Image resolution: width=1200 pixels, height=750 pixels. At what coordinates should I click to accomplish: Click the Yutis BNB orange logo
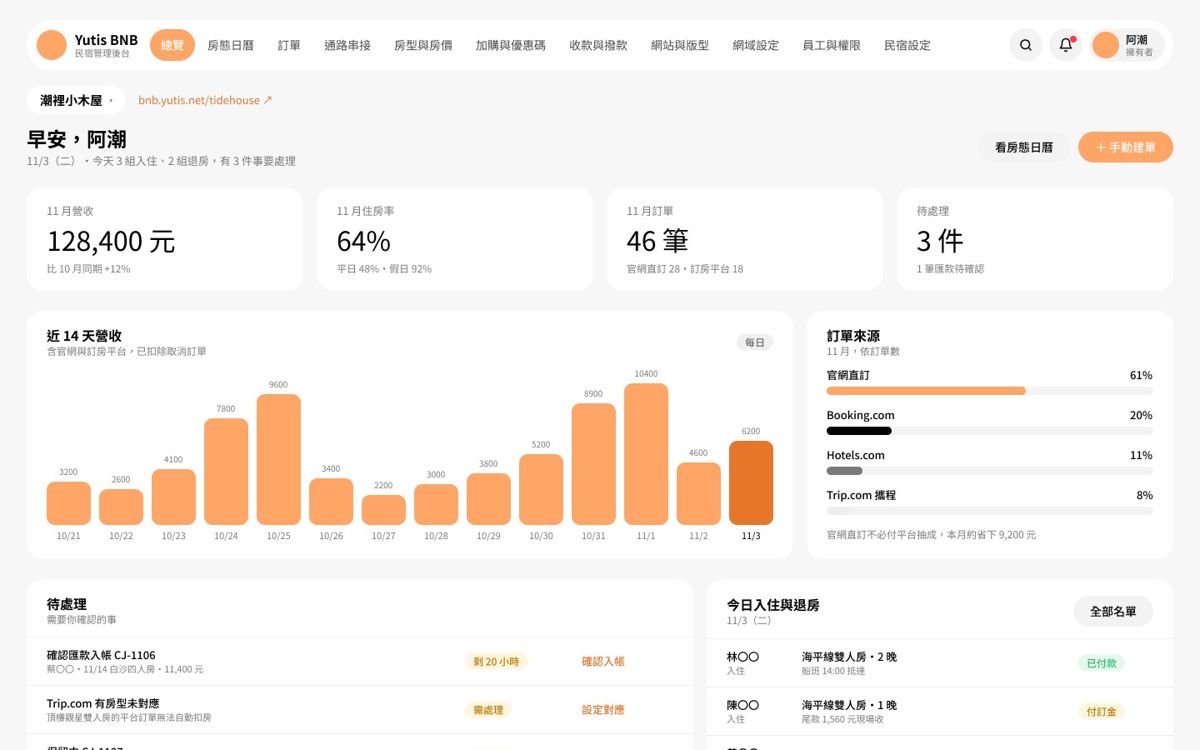click(x=51, y=45)
